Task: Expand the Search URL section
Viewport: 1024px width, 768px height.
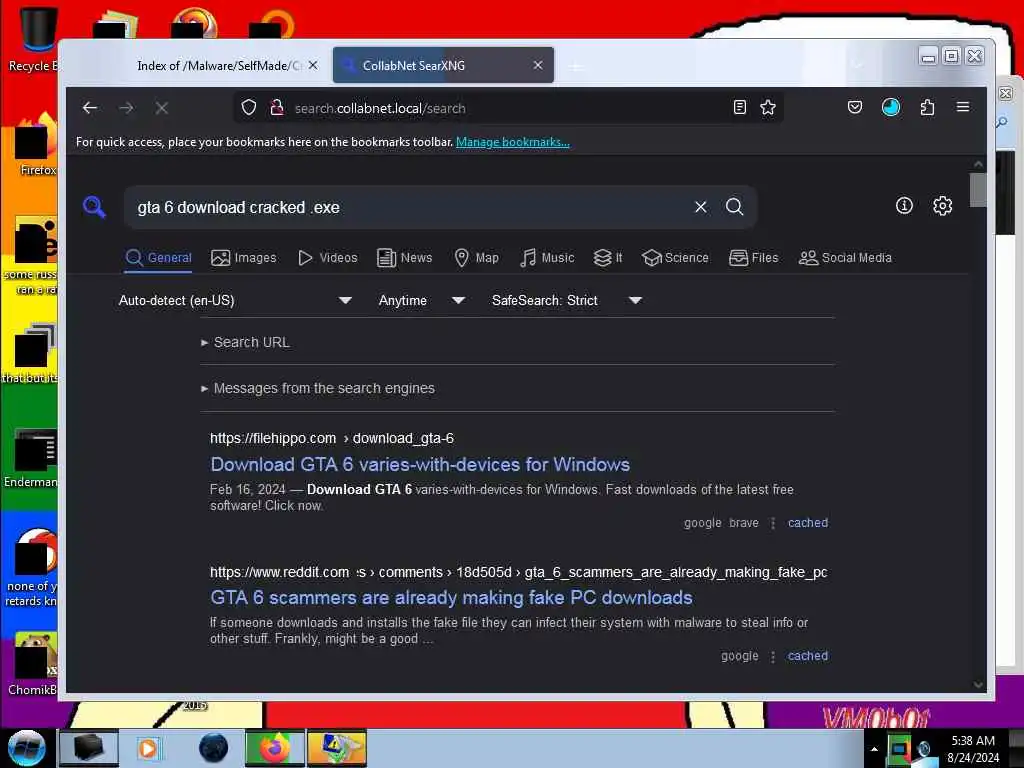Action: (246, 342)
